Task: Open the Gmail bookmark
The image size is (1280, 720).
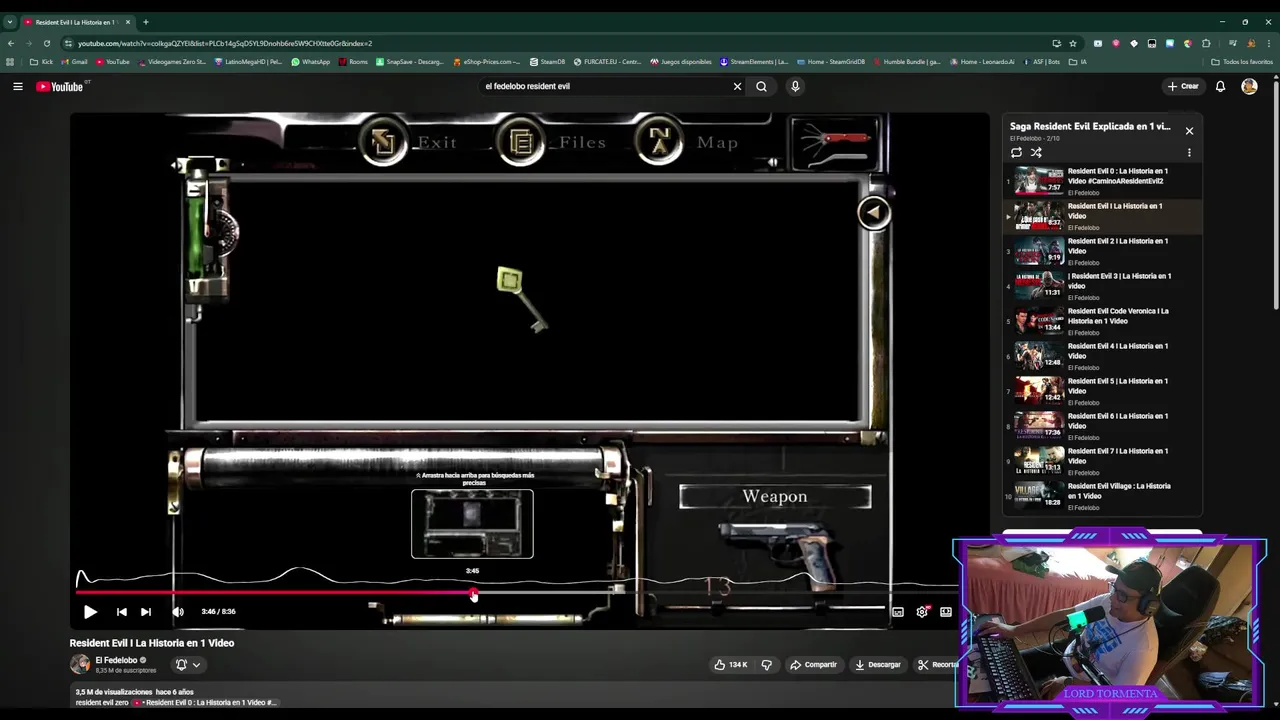Action: click(74, 62)
